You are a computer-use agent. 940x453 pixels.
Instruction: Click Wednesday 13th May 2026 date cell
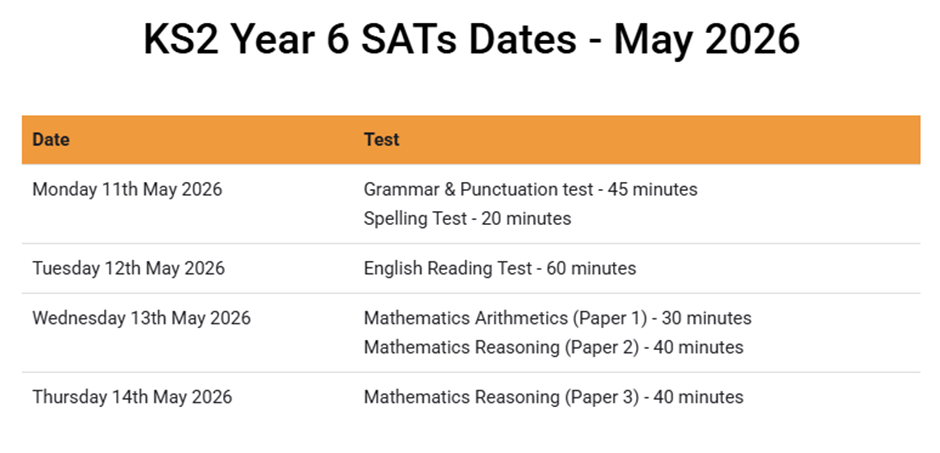(141, 318)
